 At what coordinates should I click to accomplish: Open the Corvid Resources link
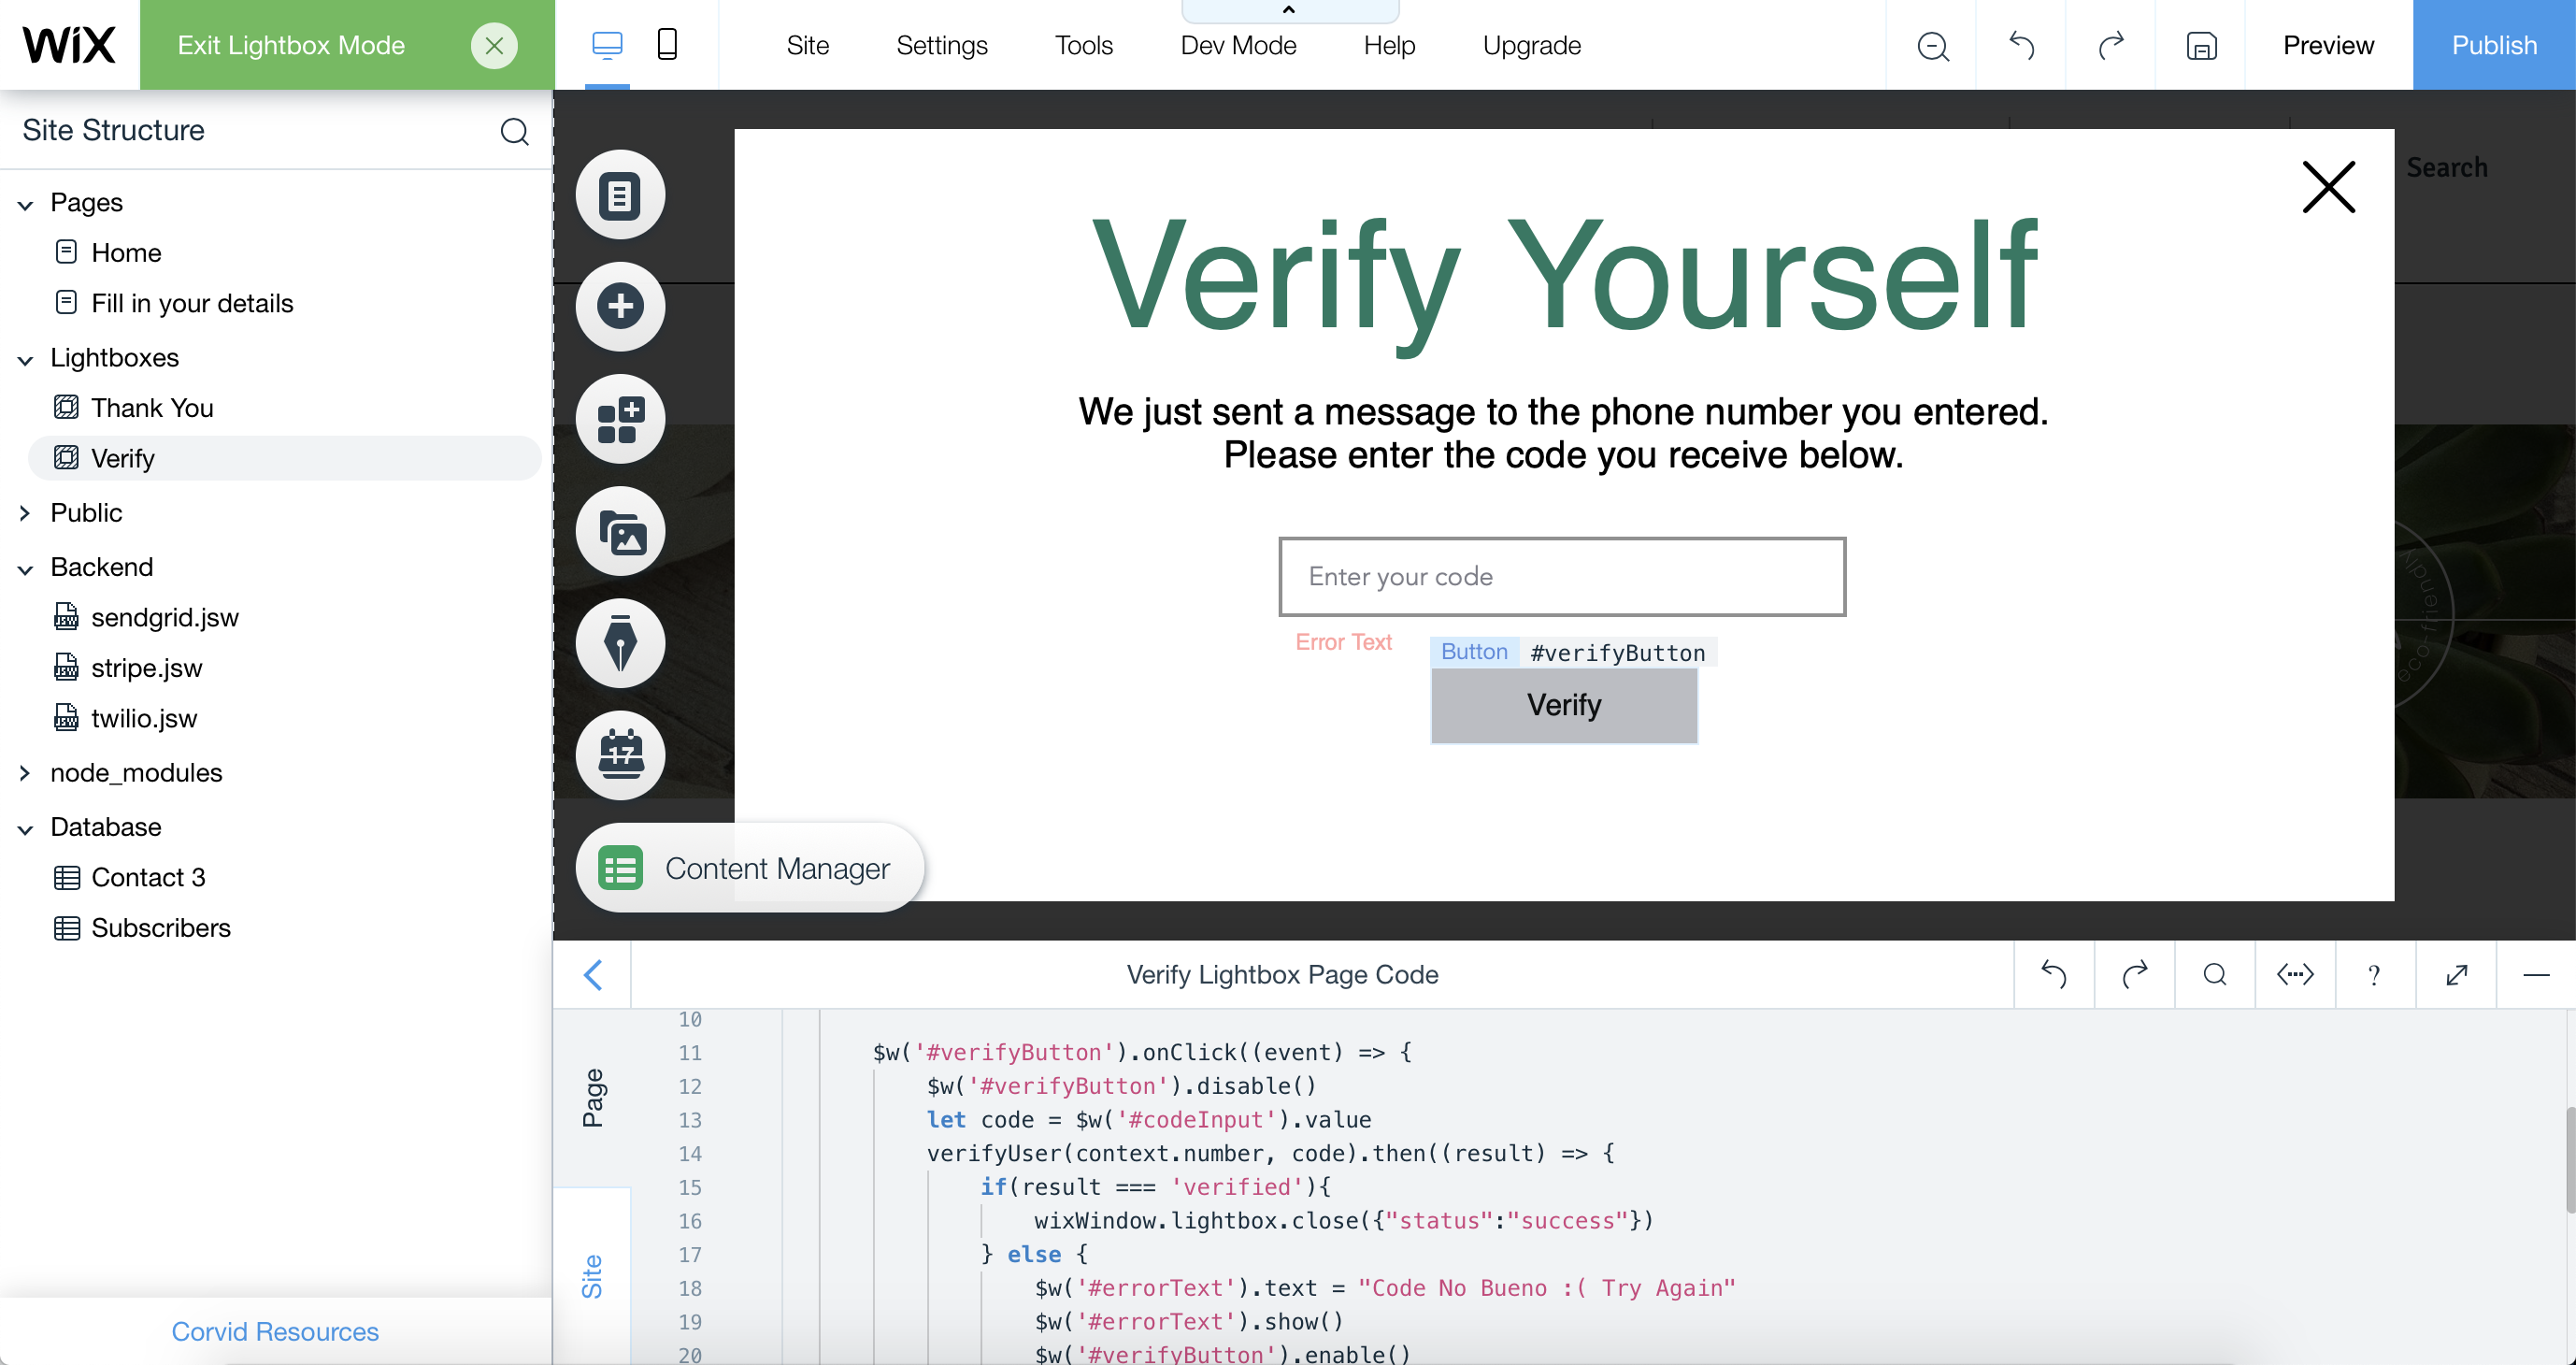[275, 1331]
